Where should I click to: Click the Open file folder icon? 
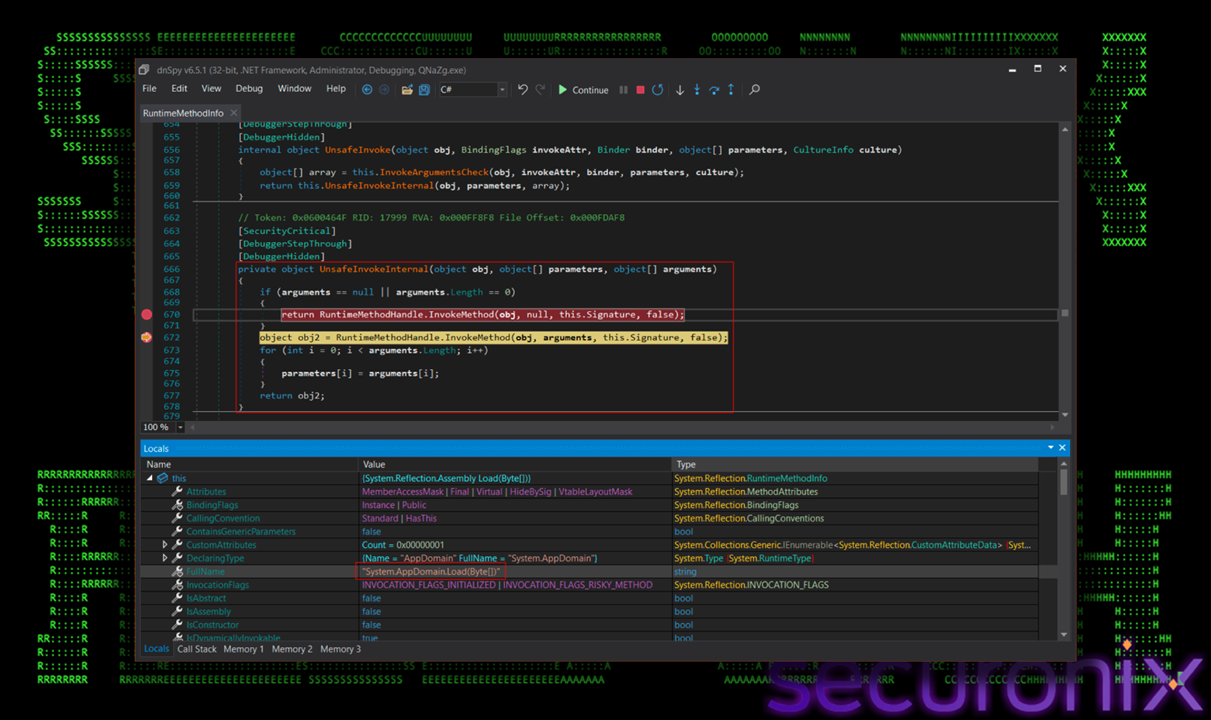click(x=407, y=90)
